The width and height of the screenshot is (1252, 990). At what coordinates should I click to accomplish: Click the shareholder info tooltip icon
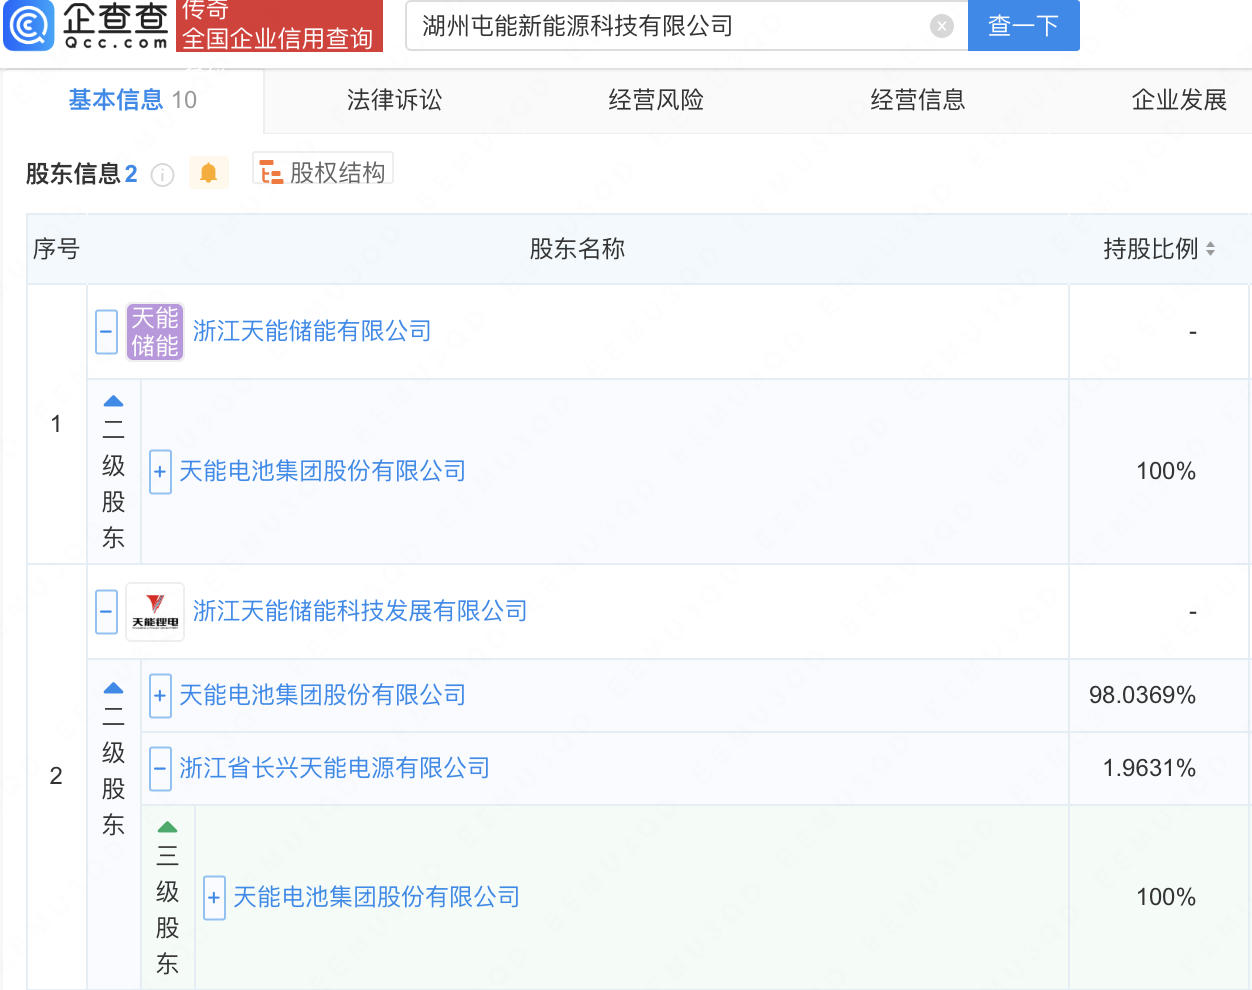tap(162, 175)
